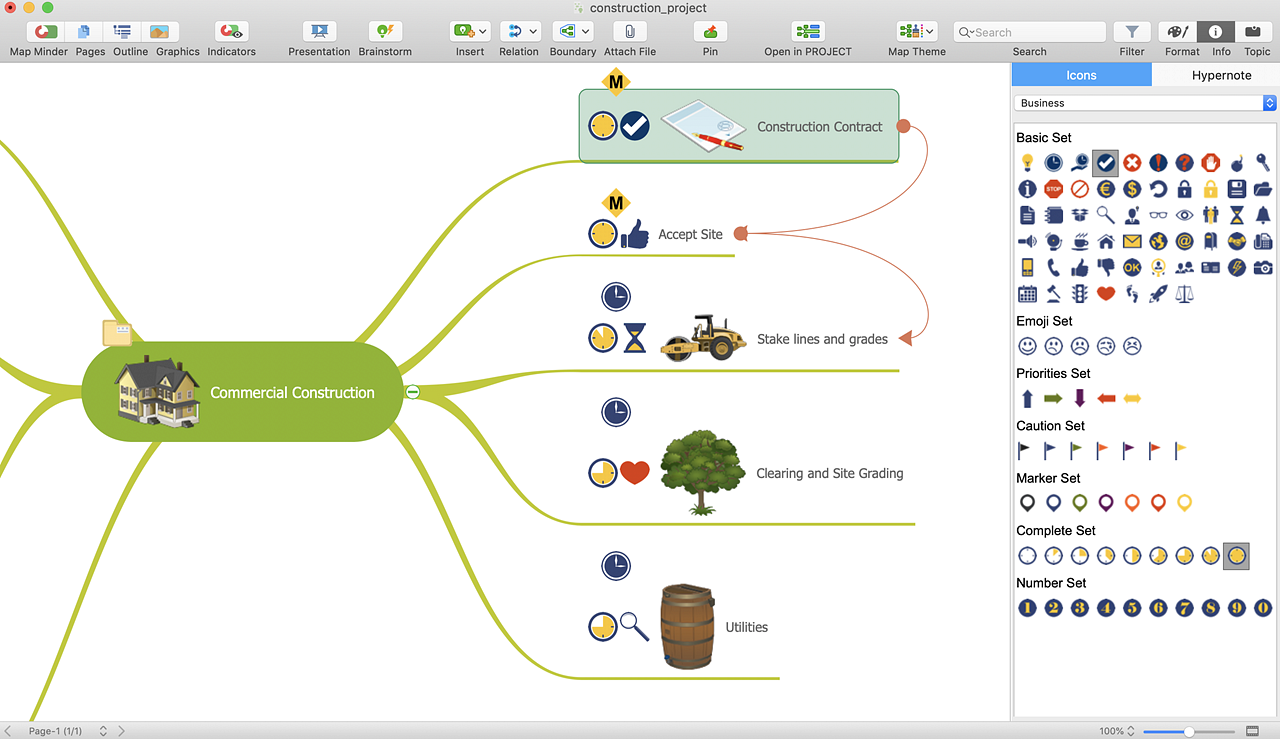Pick the number 5 icon
This screenshot has width=1280, height=739.
[1132, 607]
